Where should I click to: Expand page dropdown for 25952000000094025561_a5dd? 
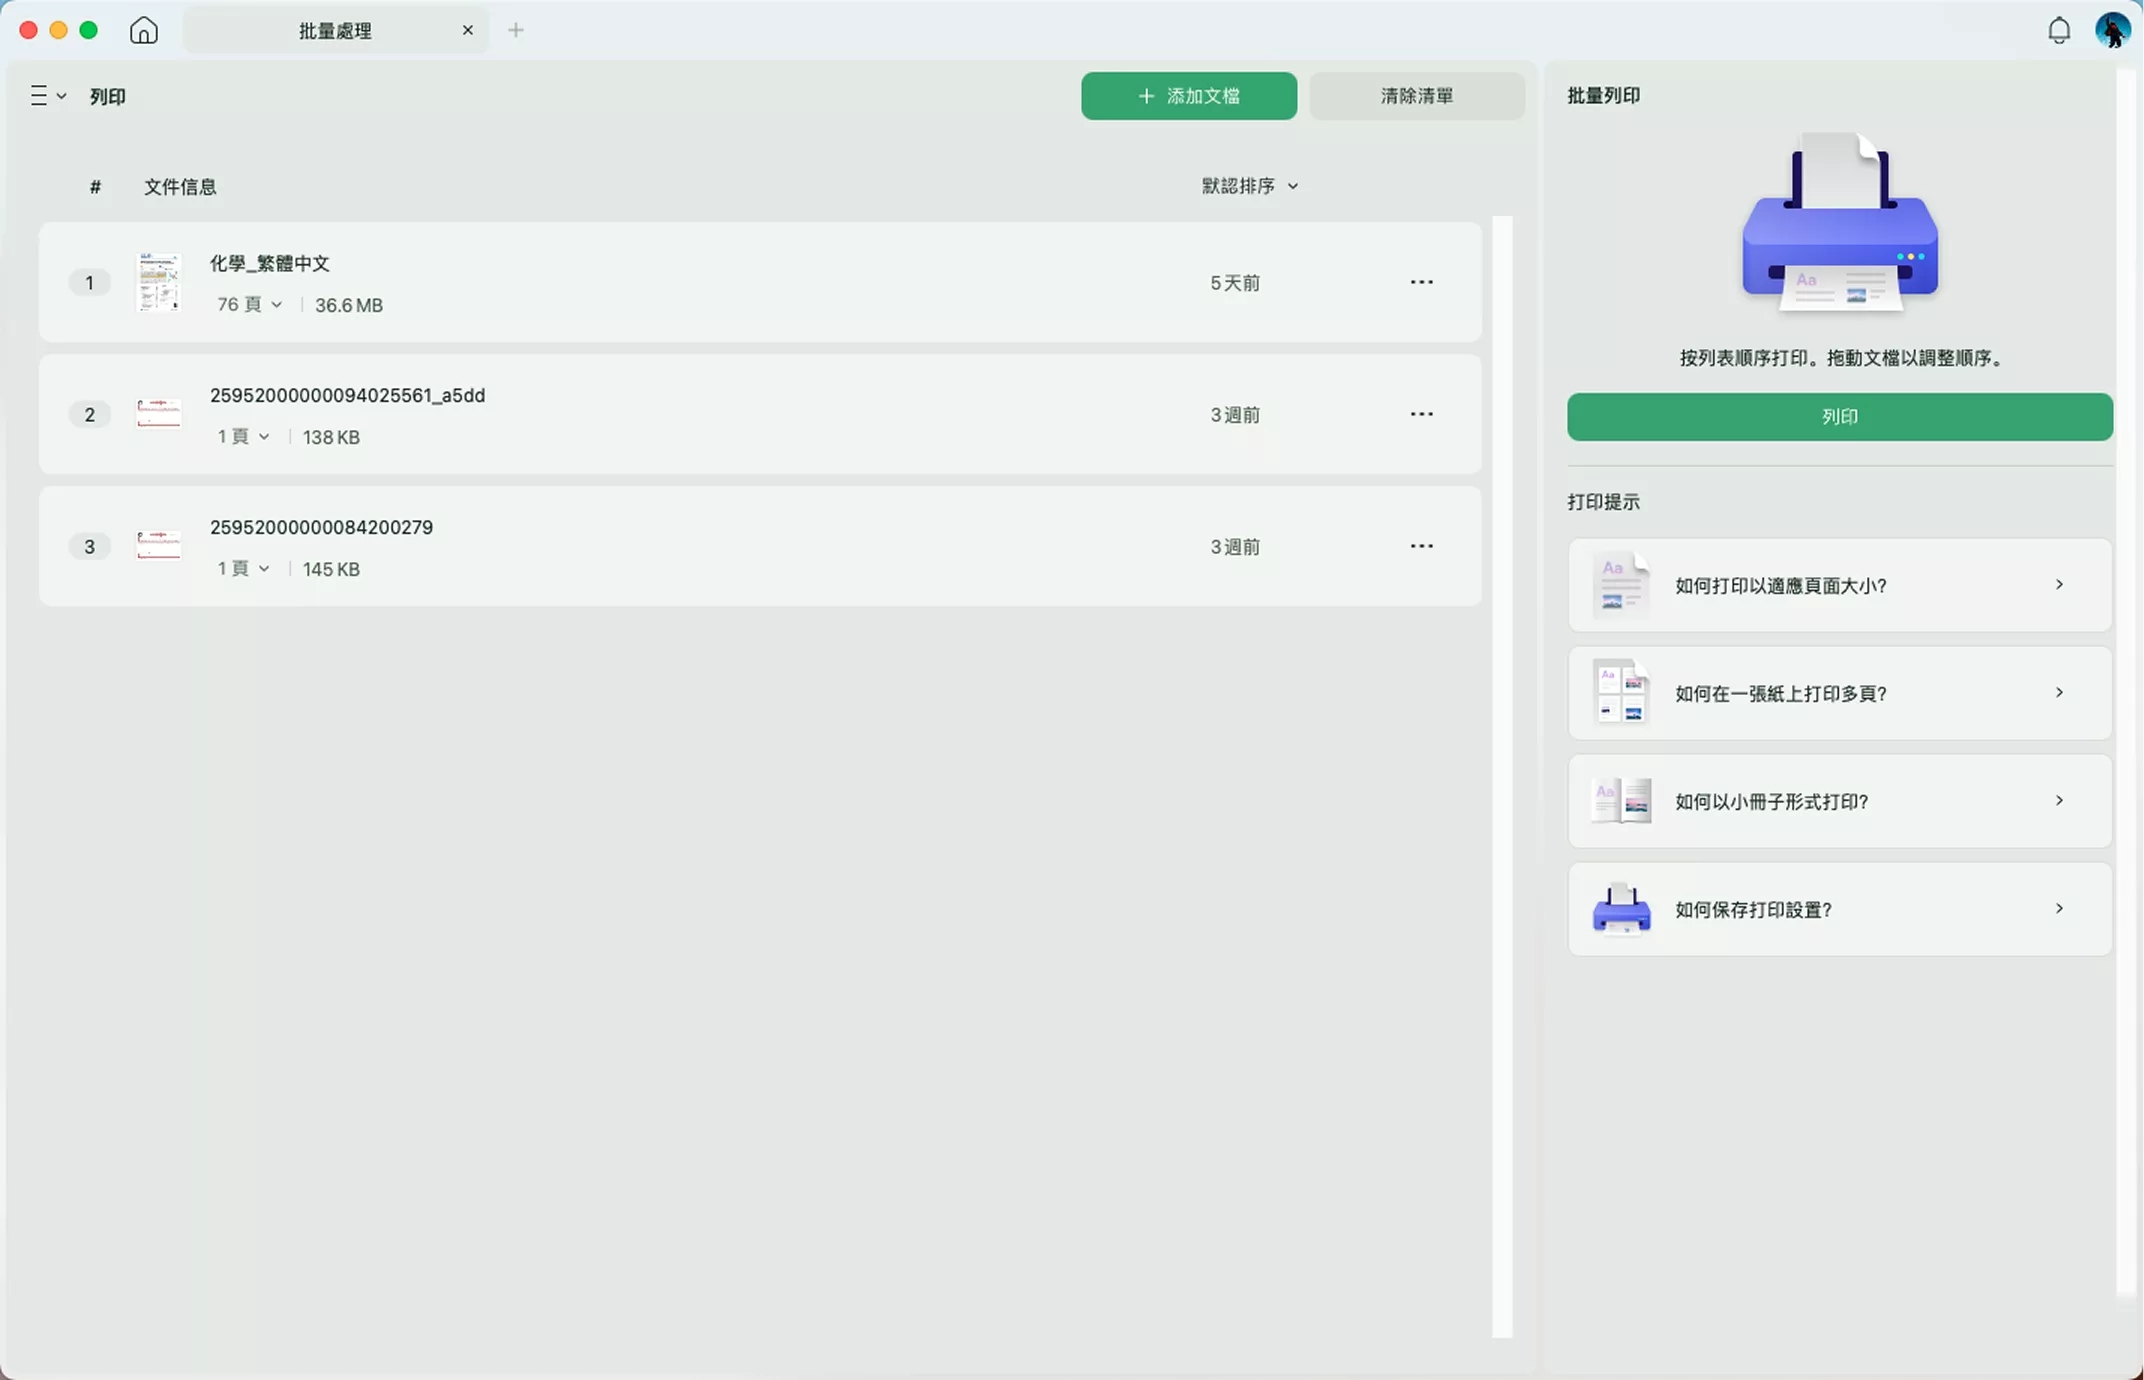244,436
